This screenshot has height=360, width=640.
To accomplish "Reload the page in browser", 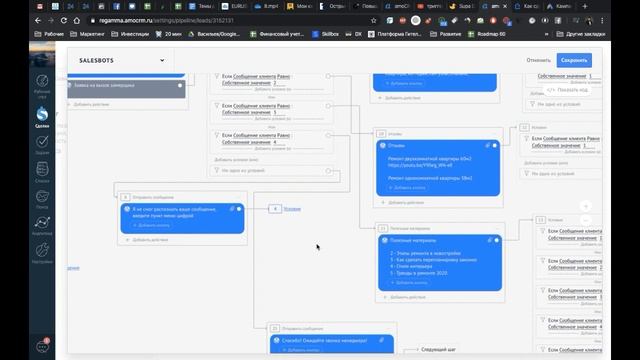I will pyautogui.click(x=64, y=20).
